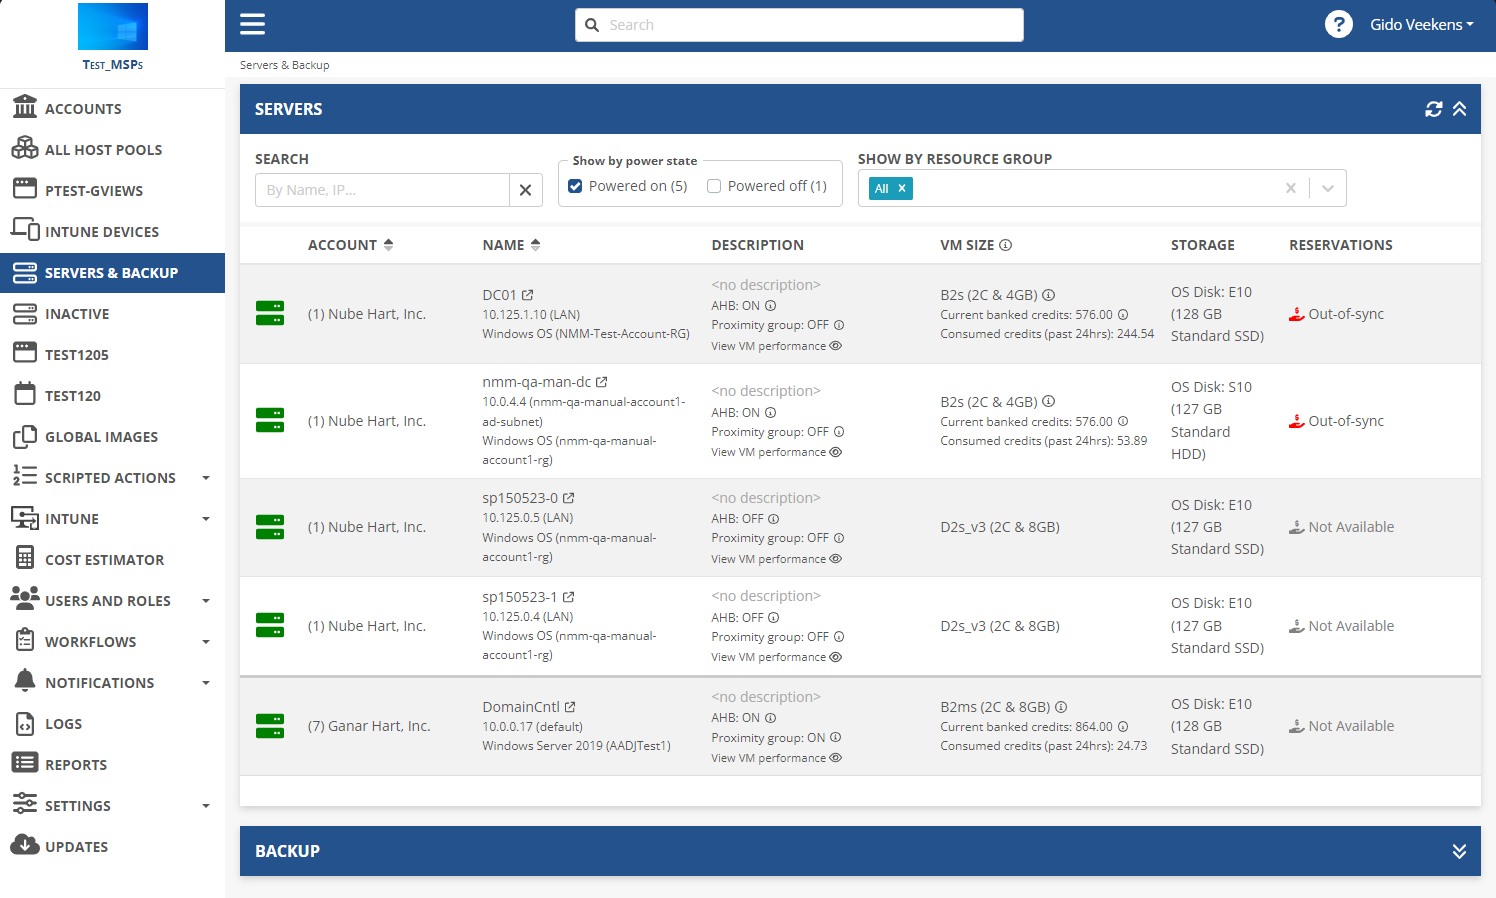Clear the server search field
Screen dimensions: 1496x898
525,190
